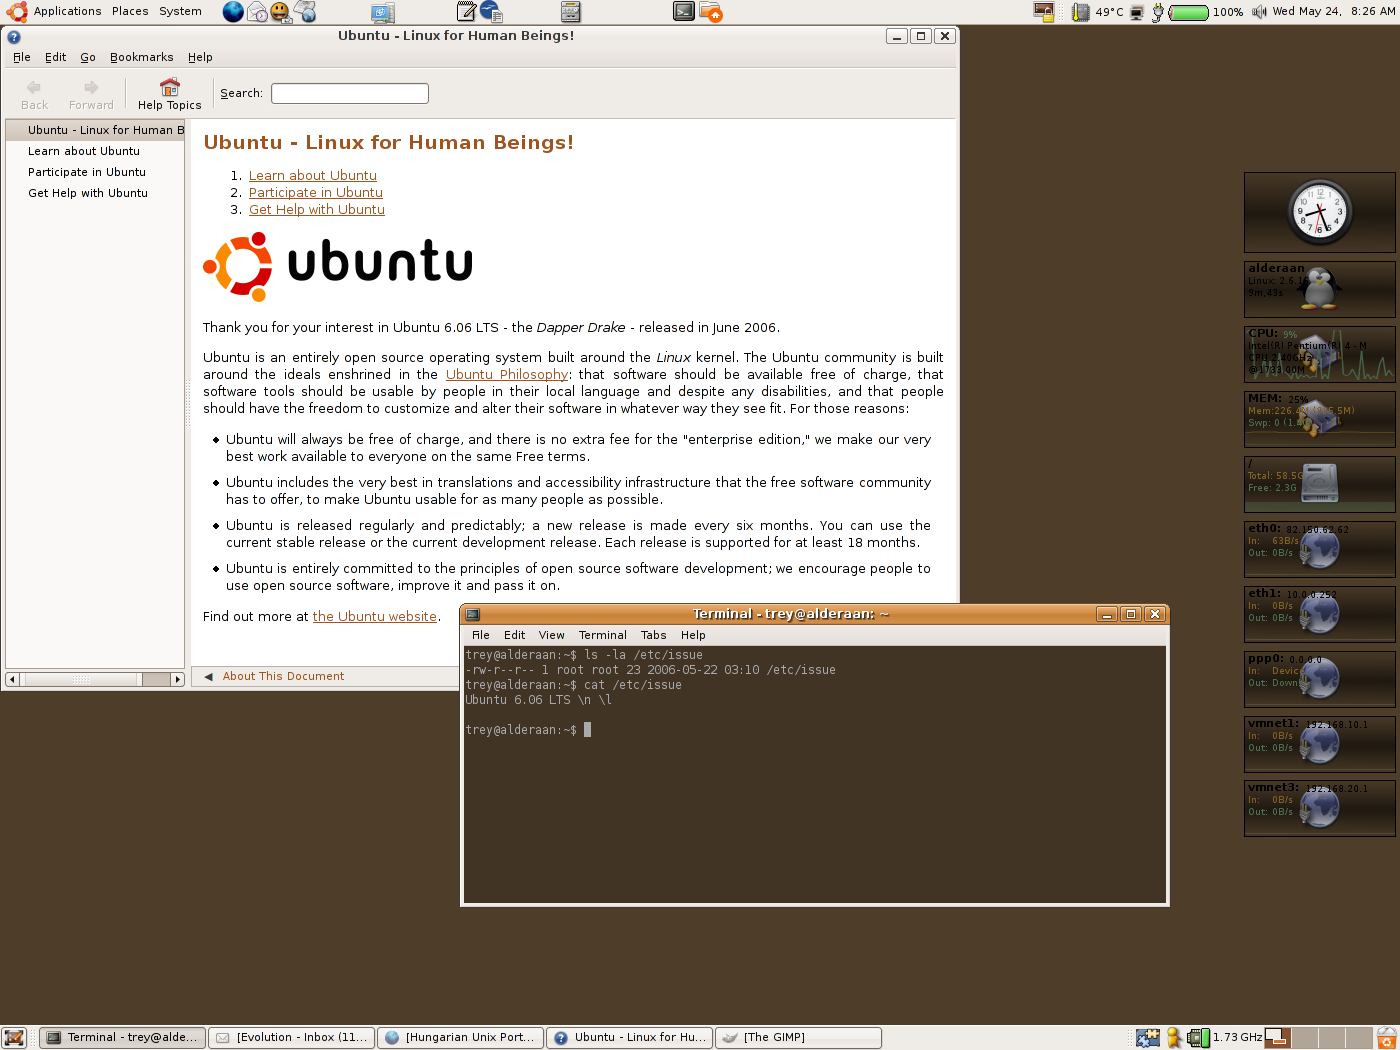Open the File menu in Help window
Screen dimensions: 1400x1050
(x=22, y=57)
